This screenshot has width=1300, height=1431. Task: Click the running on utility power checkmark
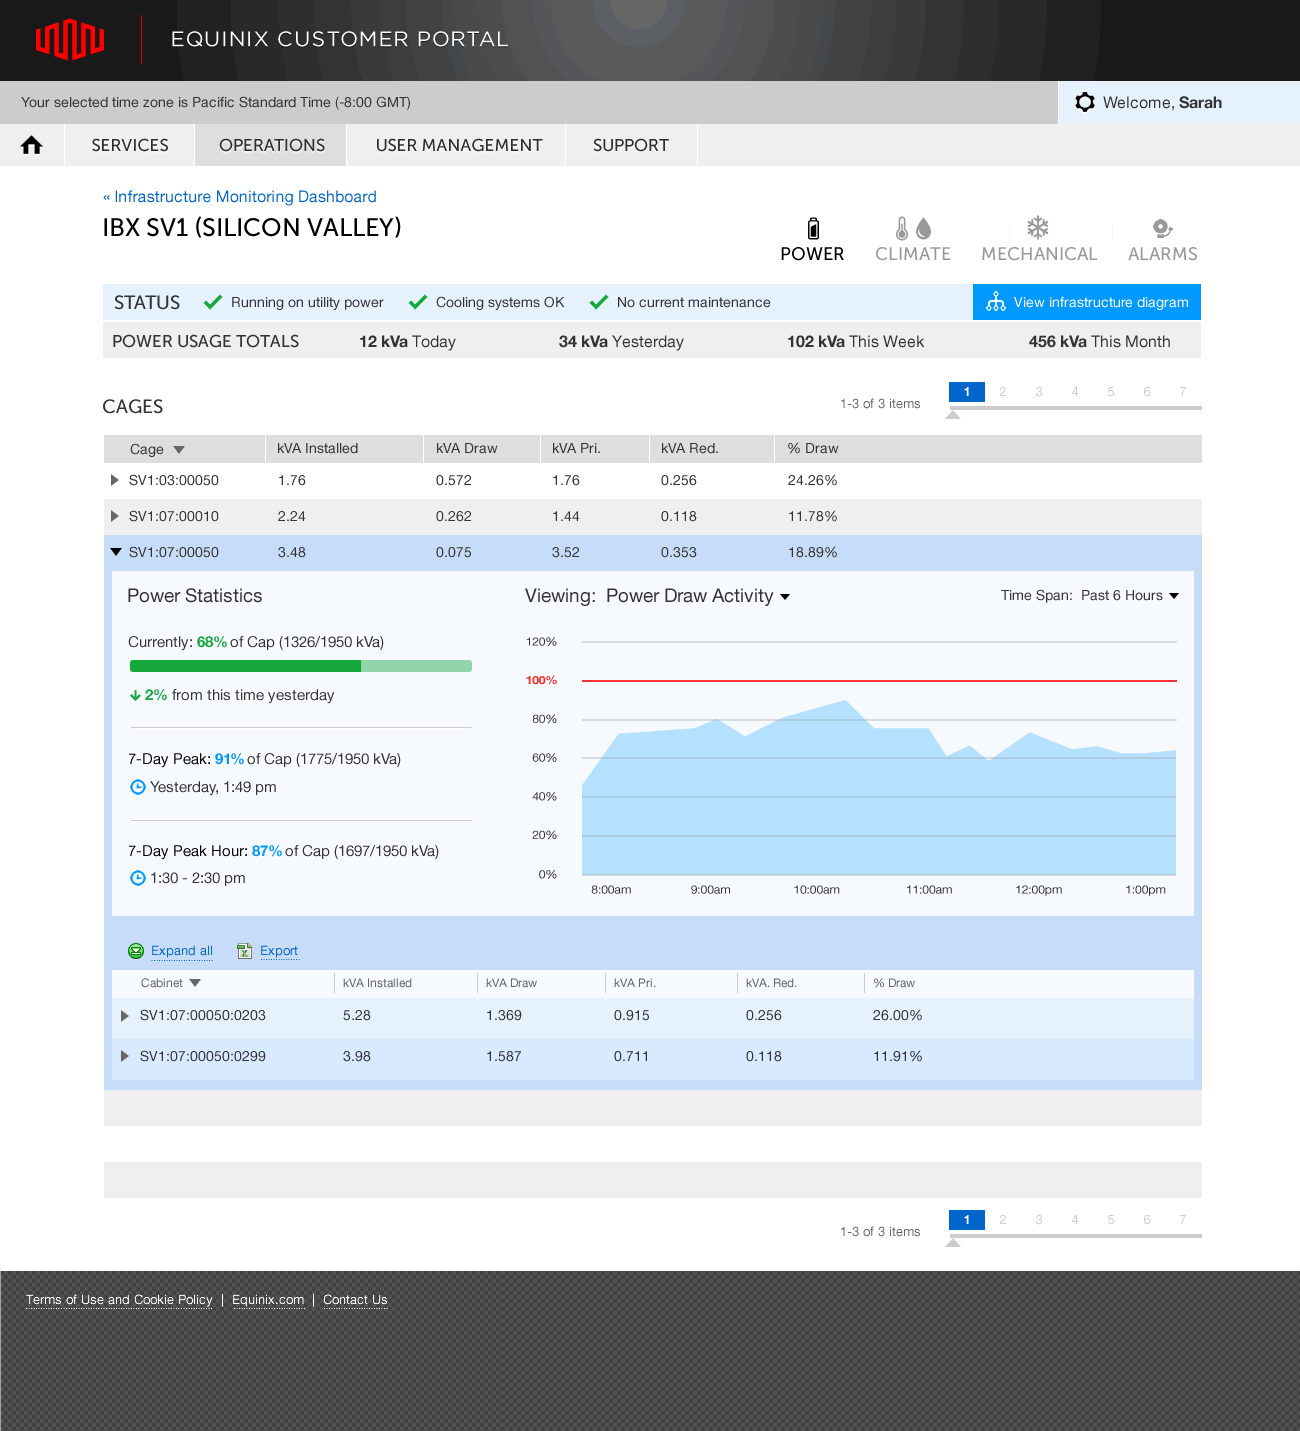pyautogui.click(x=213, y=302)
